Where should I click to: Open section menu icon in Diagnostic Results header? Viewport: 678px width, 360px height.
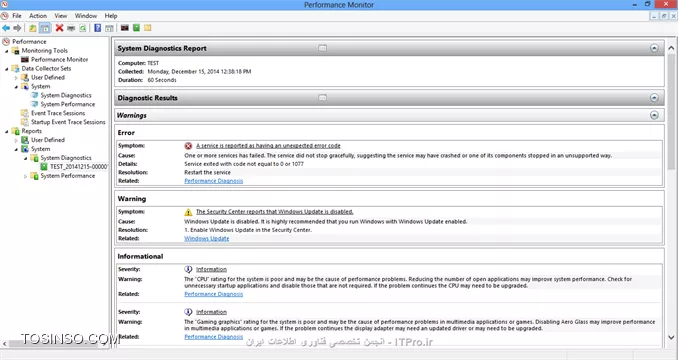tap(323, 98)
